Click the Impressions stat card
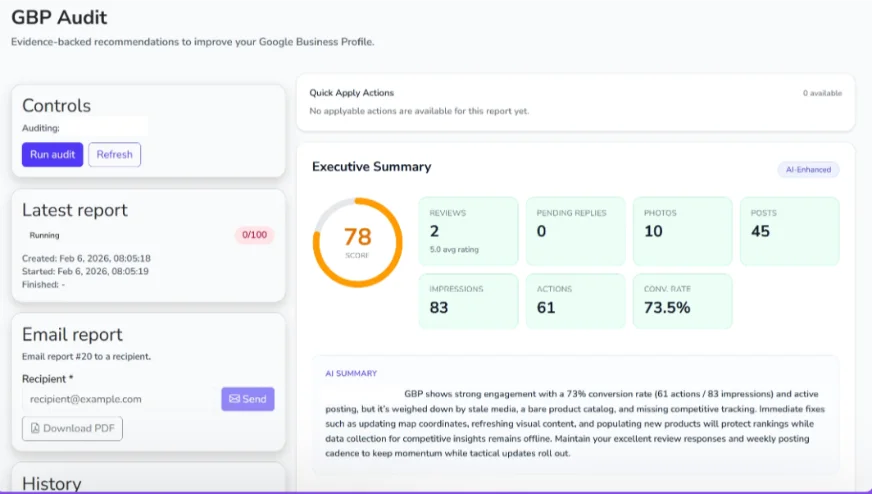The width and height of the screenshot is (872, 494). [468, 301]
